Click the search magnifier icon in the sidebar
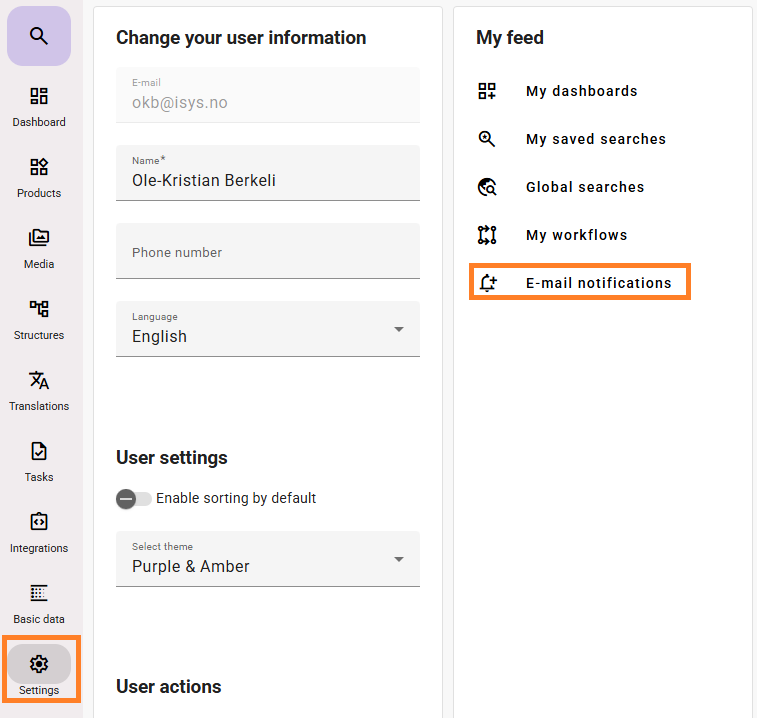 coord(39,36)
